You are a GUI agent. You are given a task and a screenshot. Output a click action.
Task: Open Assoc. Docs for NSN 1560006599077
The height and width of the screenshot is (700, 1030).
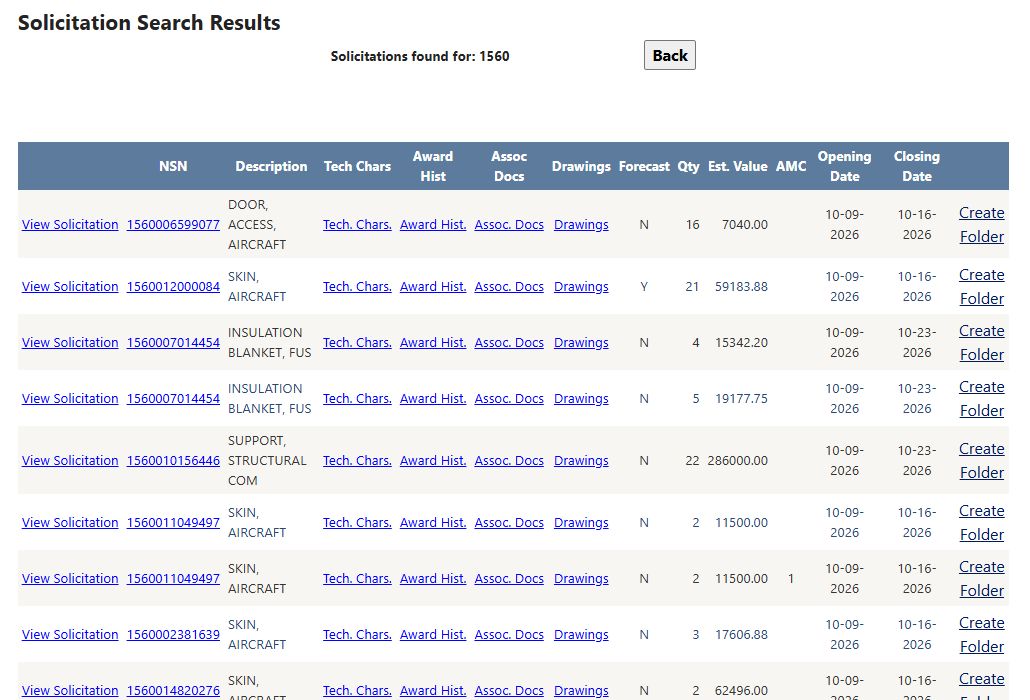[509, 225]
